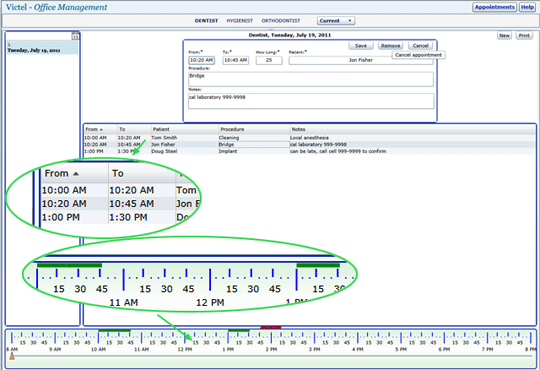Select the Tom Smith appointment row

[310, 138]
